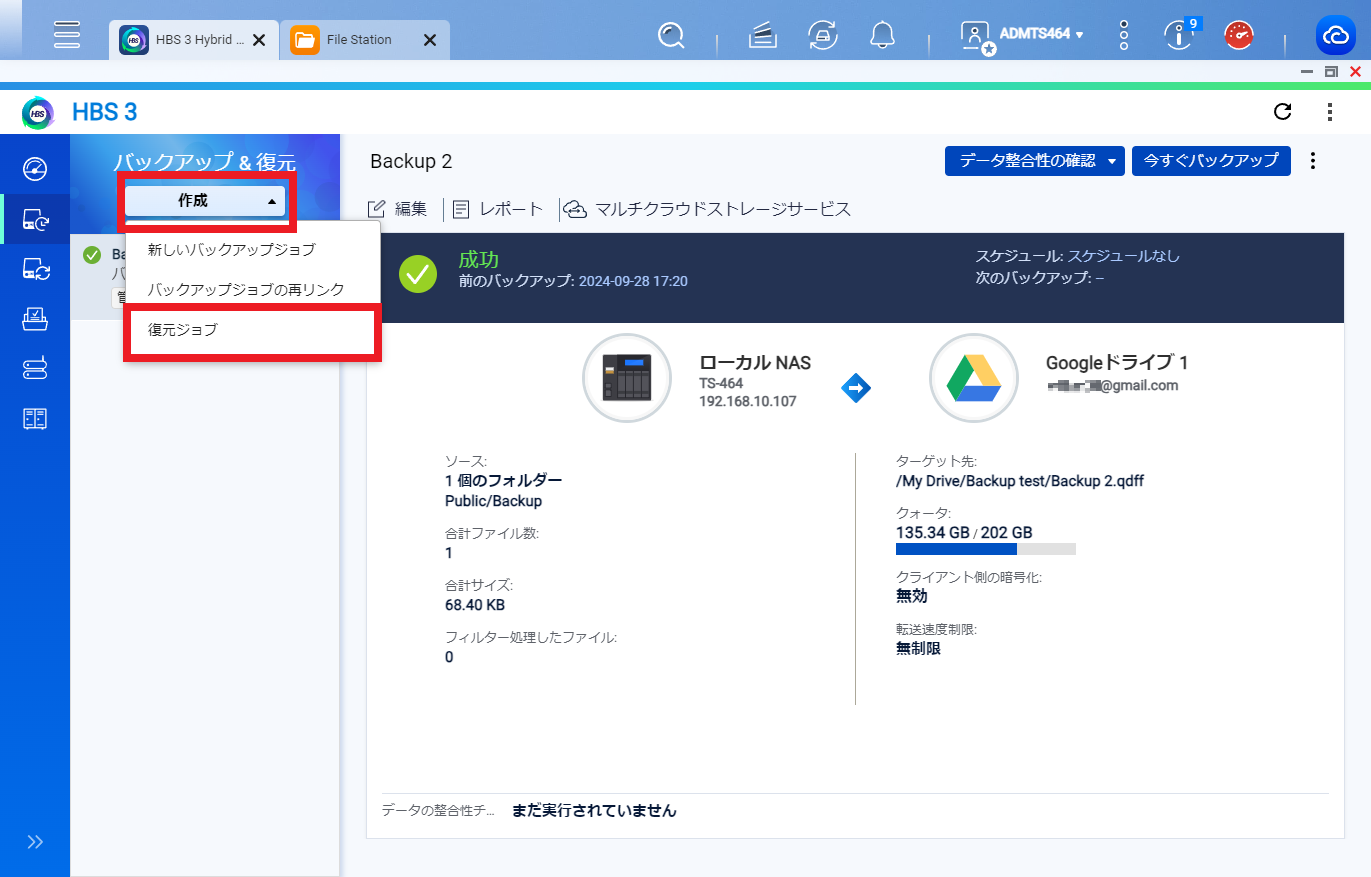Maximize the HBS 3 window
Viewport: 1371px width, 877px height.
[x=1331, y=71]
